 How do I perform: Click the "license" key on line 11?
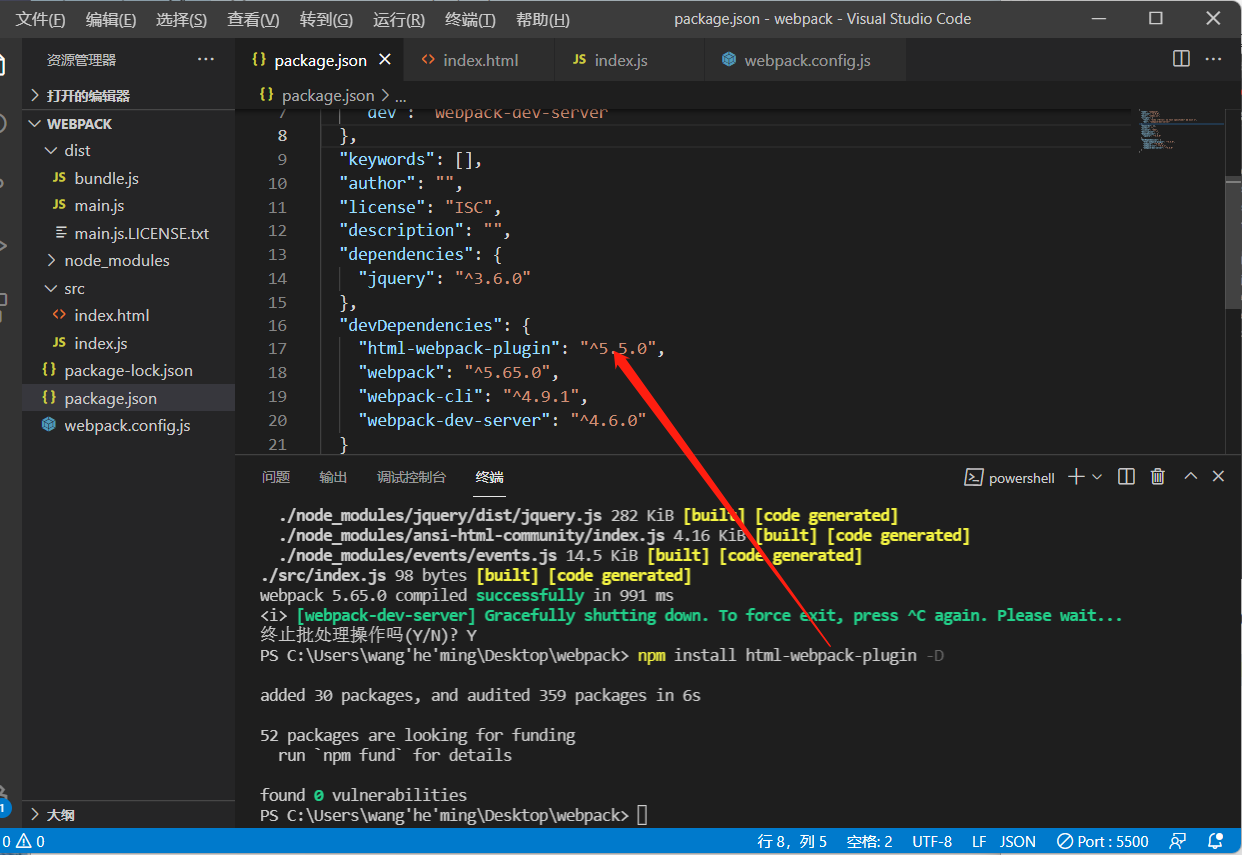pyautogui.click(x=381, y=207)
